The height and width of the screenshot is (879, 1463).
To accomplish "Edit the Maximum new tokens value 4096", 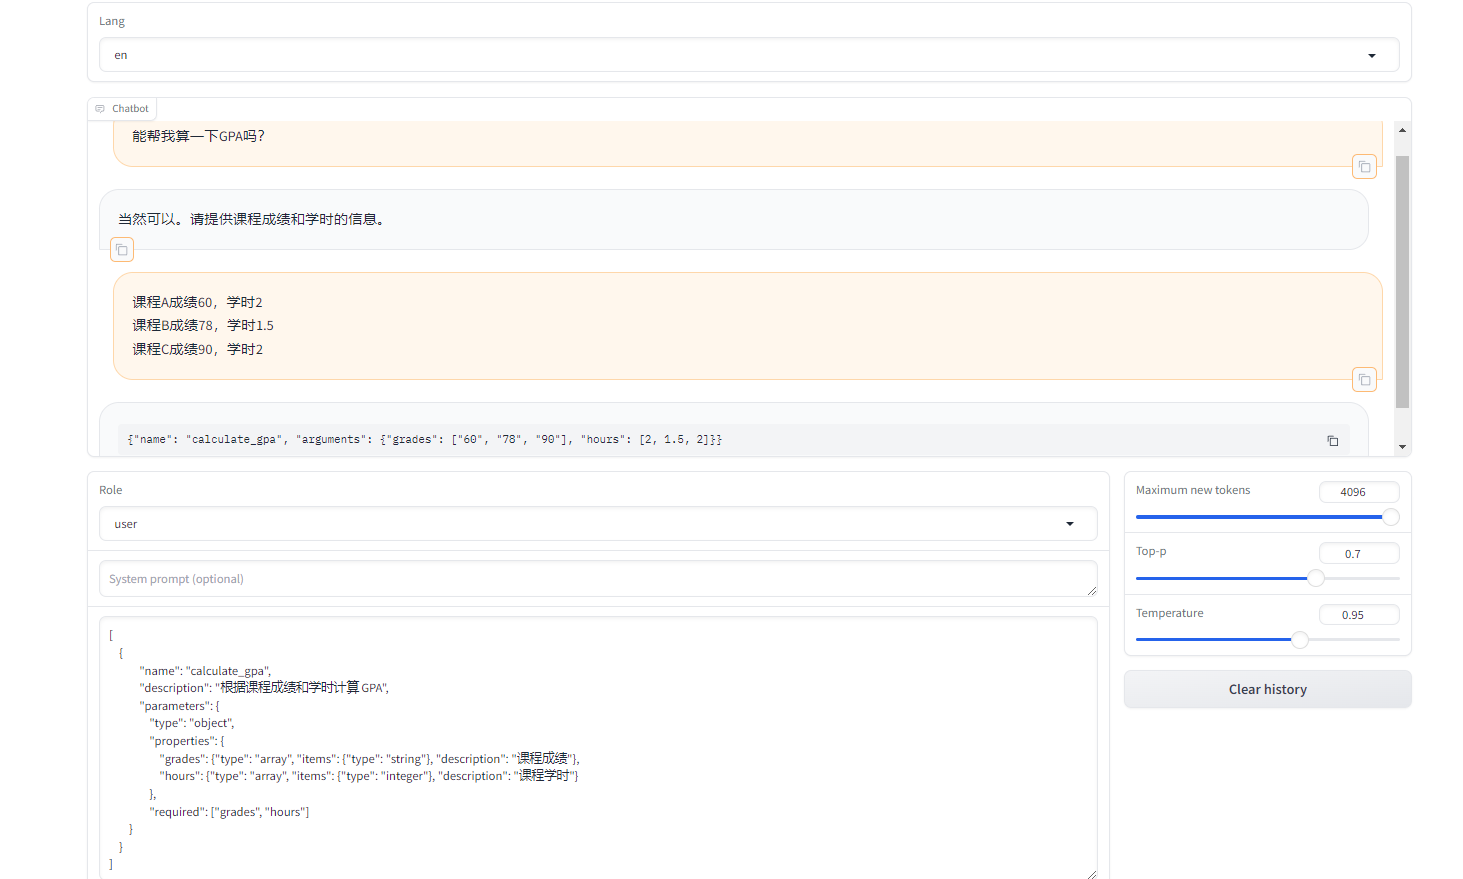I will [1359, 492].
